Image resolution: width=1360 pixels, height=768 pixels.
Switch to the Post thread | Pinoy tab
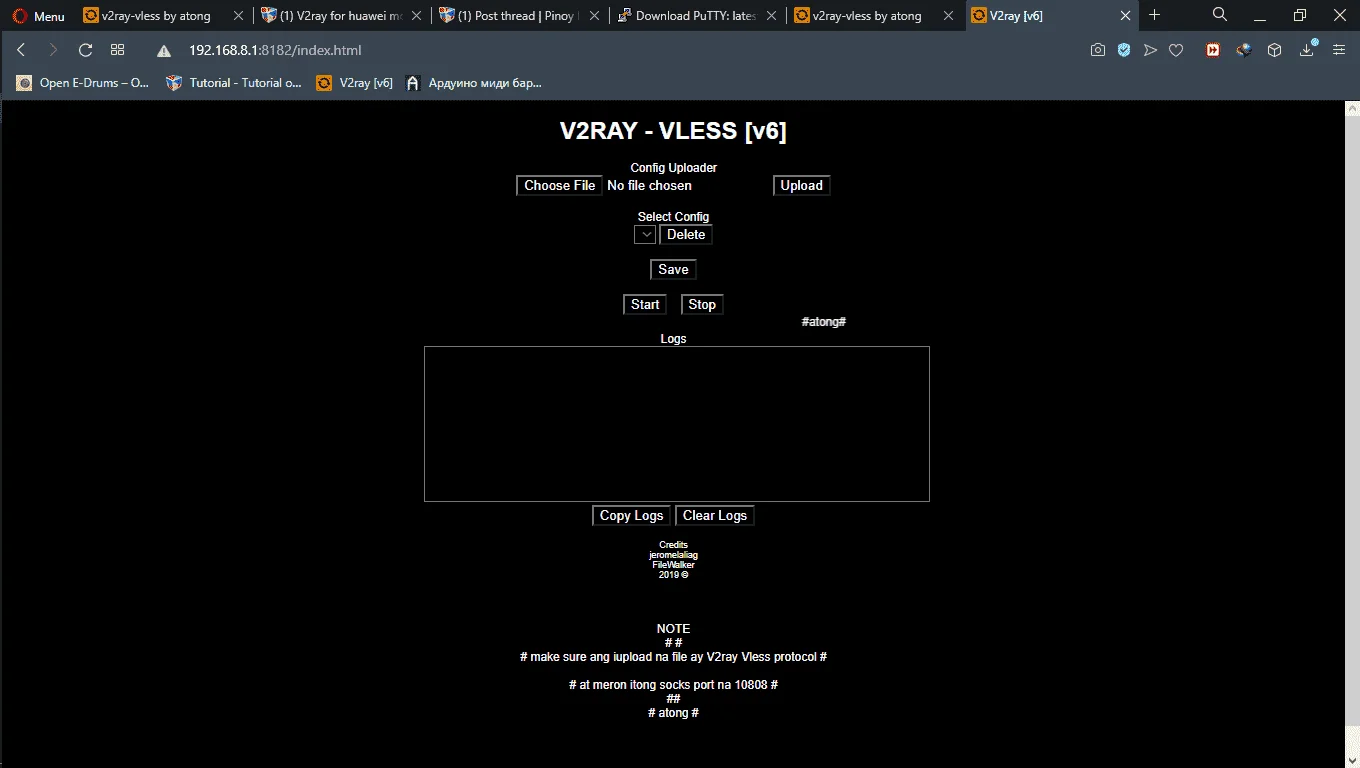click(x=518, y=16)
